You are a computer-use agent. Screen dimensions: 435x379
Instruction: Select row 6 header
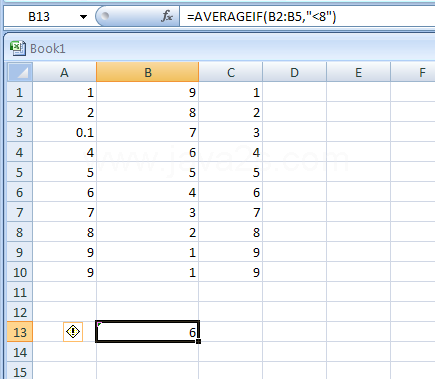[x=20, y=192]
